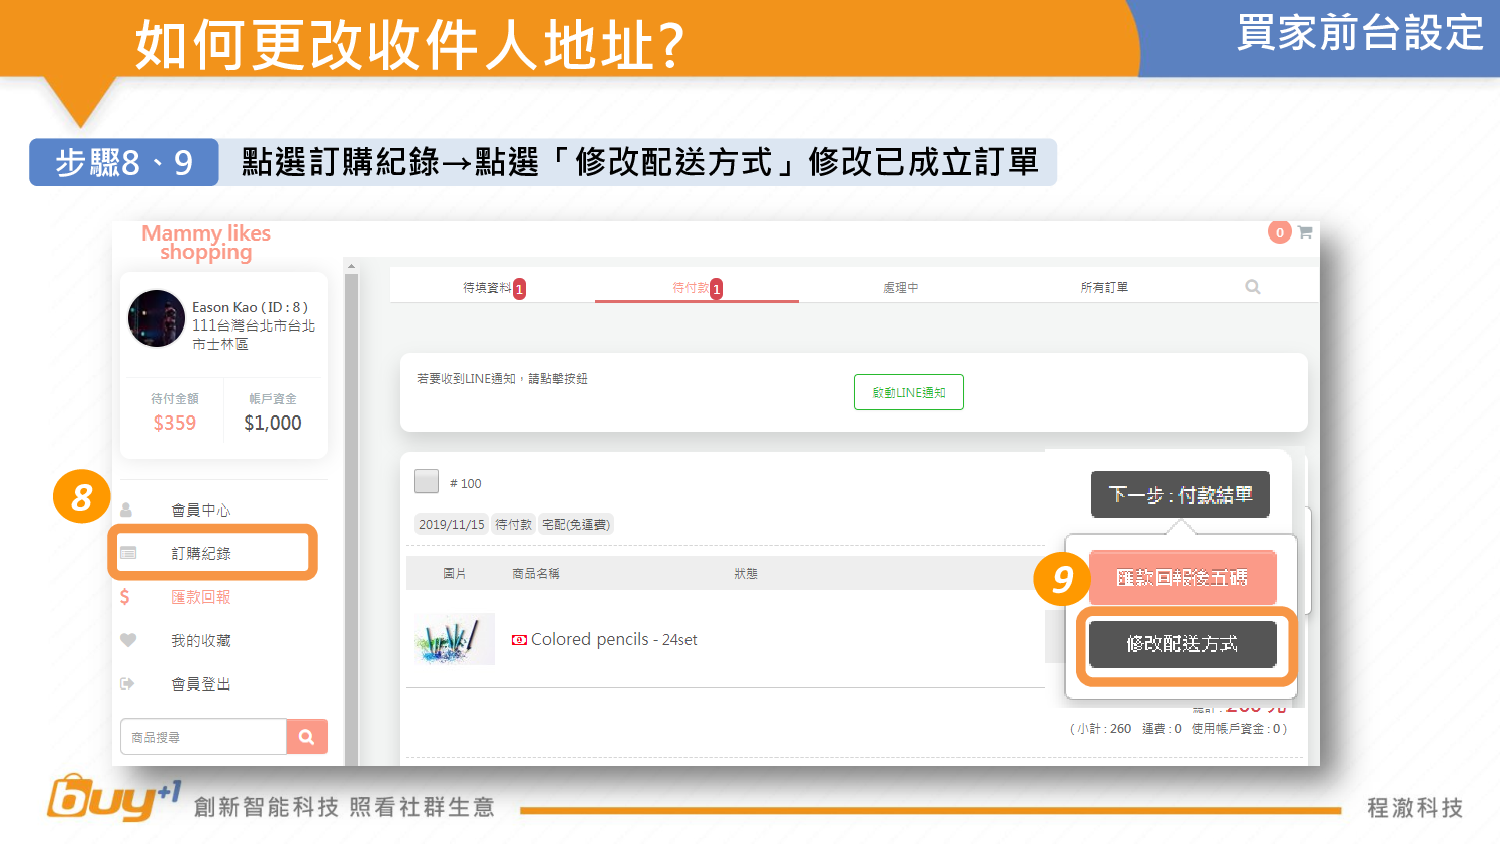This screenshot has height=844, width=1500.
Task: Click the dollar sign icon for 匯款回報
Action: pos(125,597)
